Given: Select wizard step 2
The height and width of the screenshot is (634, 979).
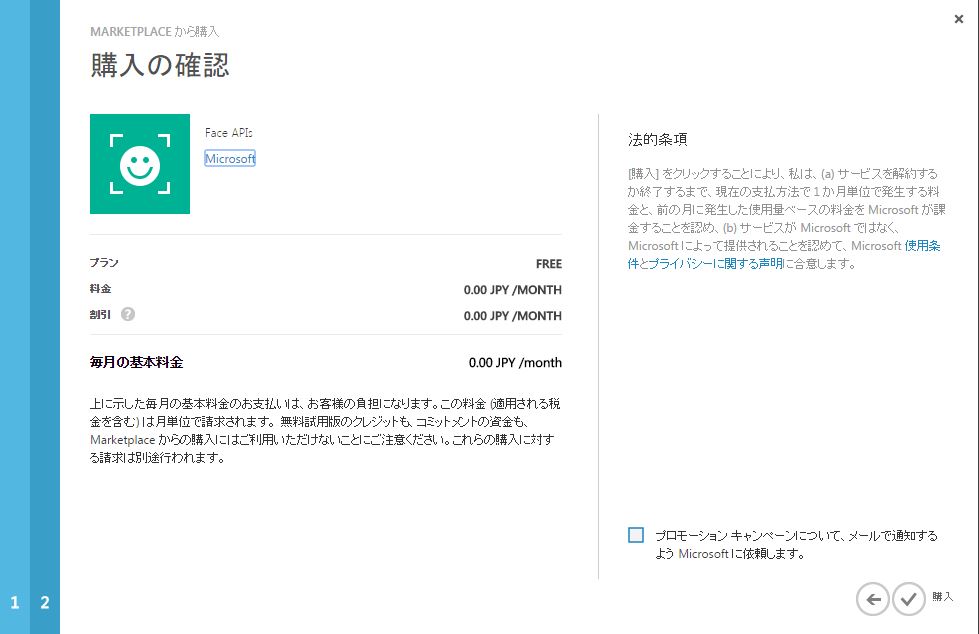Looking at the screenshot, I should pyautogui.click(x=45, y=602).
